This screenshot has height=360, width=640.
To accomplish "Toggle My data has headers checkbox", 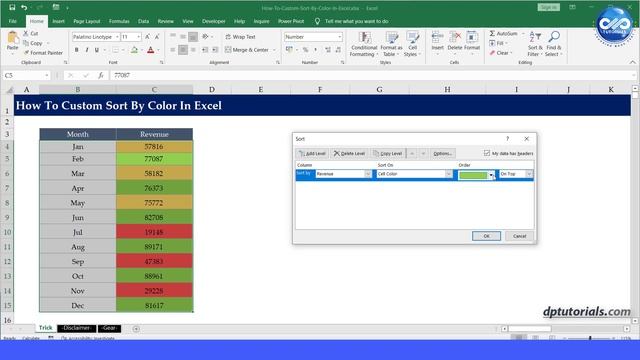I will coord(487,153).
